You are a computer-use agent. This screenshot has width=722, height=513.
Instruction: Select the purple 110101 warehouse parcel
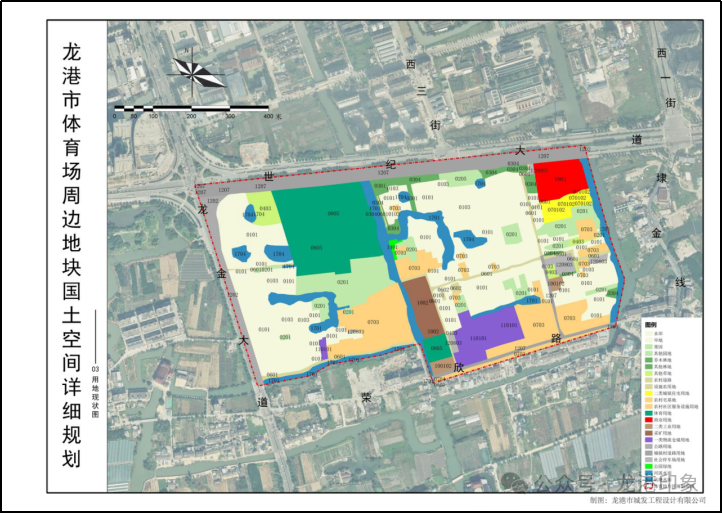click(x=484, y=335)
